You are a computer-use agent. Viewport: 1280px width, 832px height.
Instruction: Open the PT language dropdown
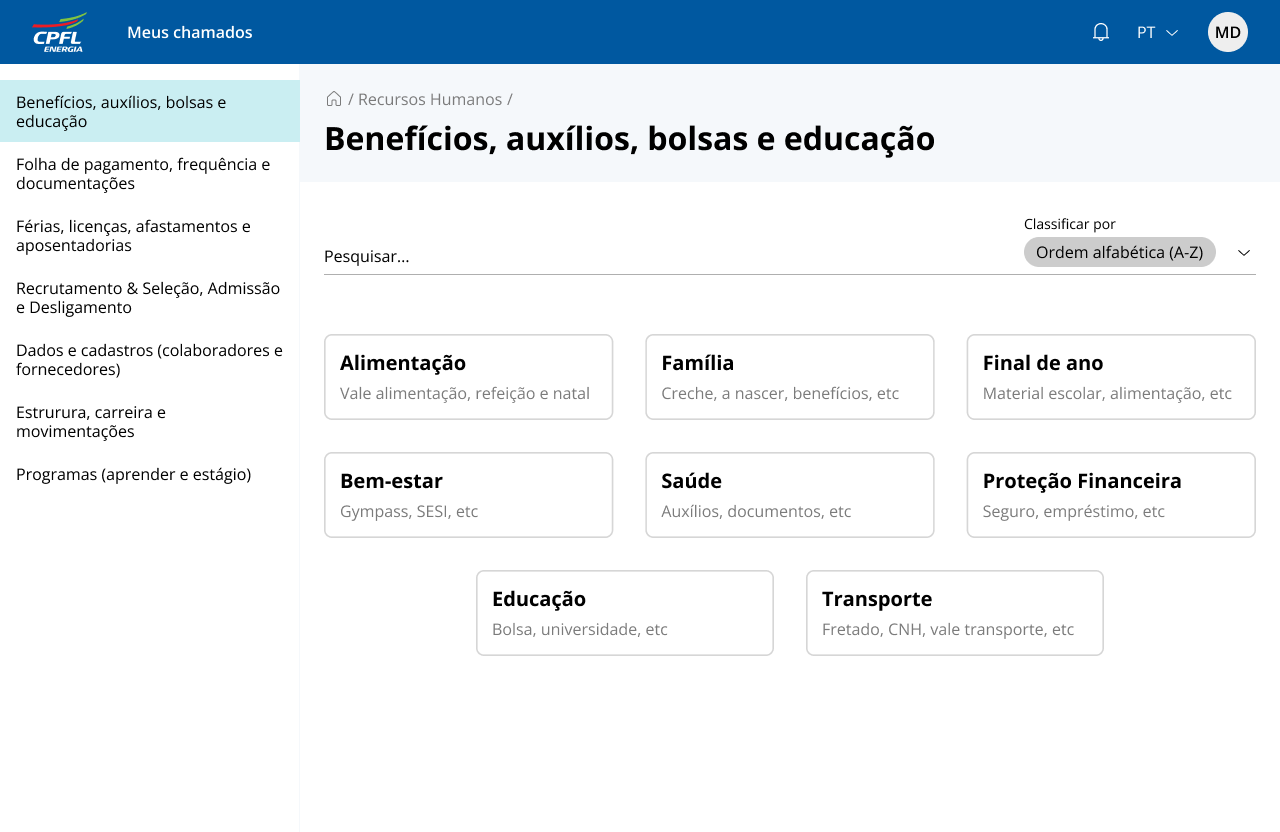[1157, 32]
